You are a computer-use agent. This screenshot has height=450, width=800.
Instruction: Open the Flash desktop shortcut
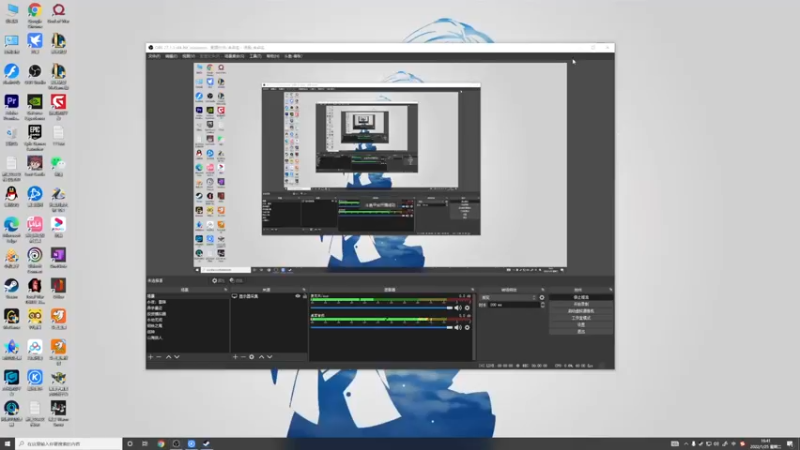click(11, 74)
